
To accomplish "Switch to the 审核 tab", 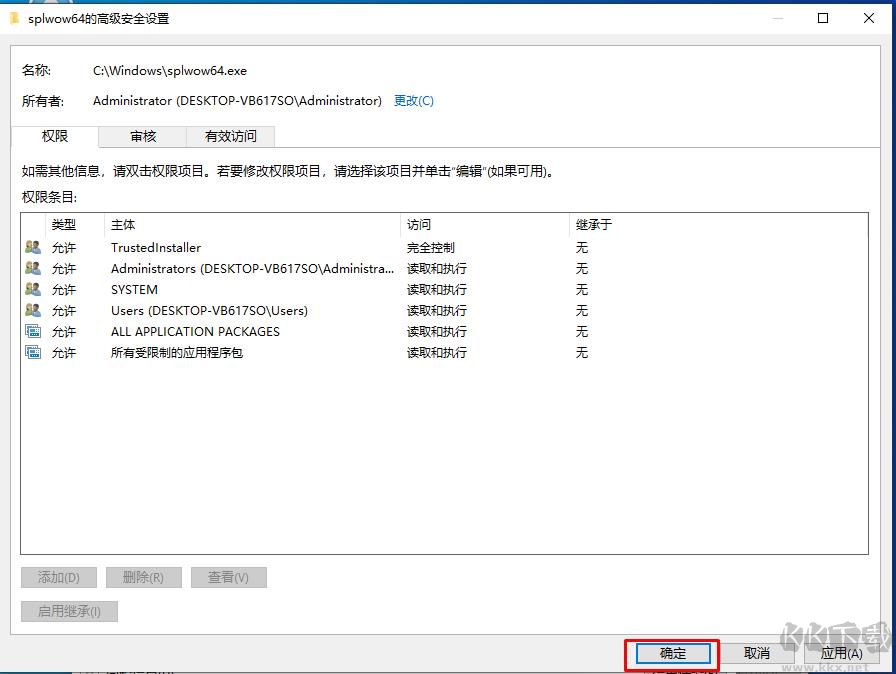I will (x=142, y=136).
